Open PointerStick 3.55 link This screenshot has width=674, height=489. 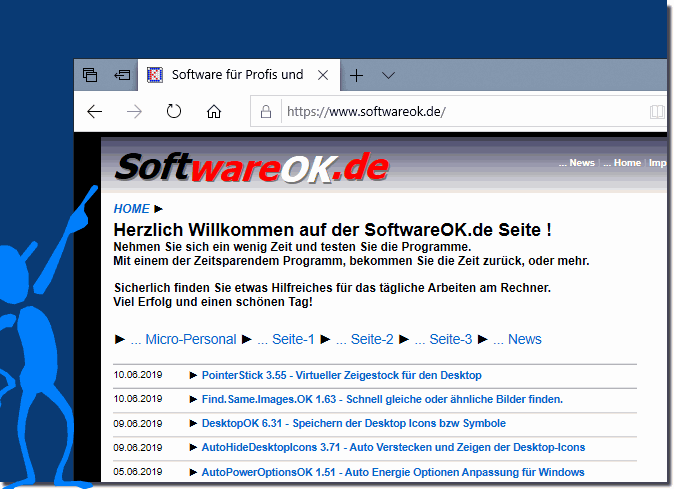tap(342, 375)
